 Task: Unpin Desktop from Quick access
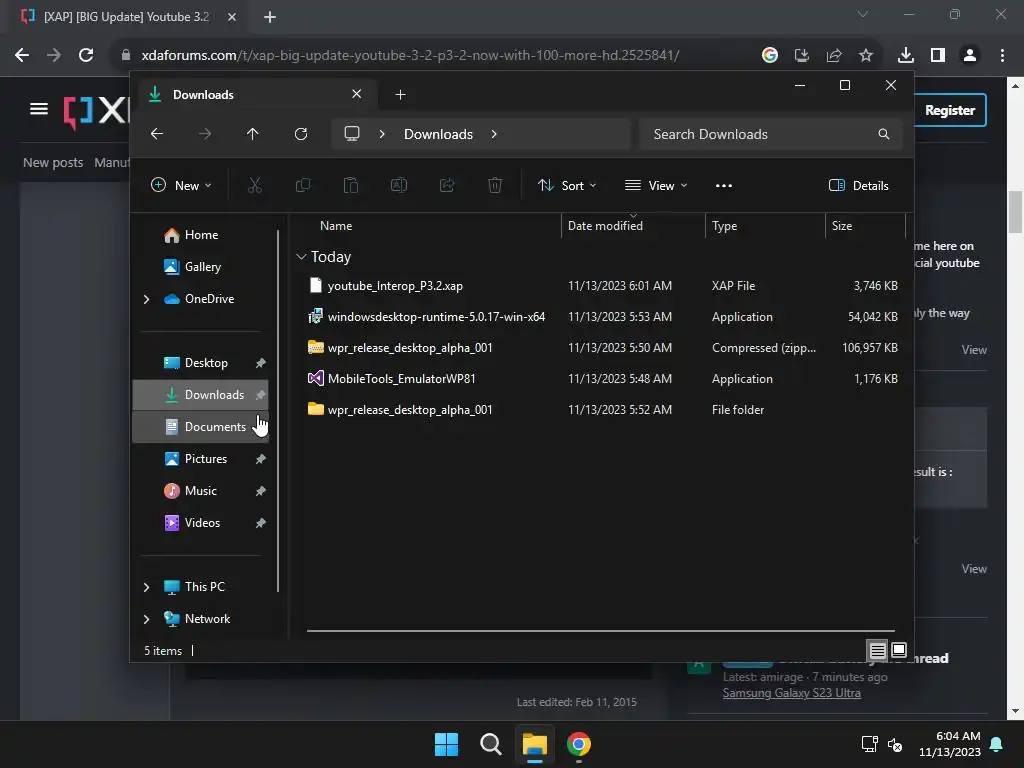pos(261,363)
